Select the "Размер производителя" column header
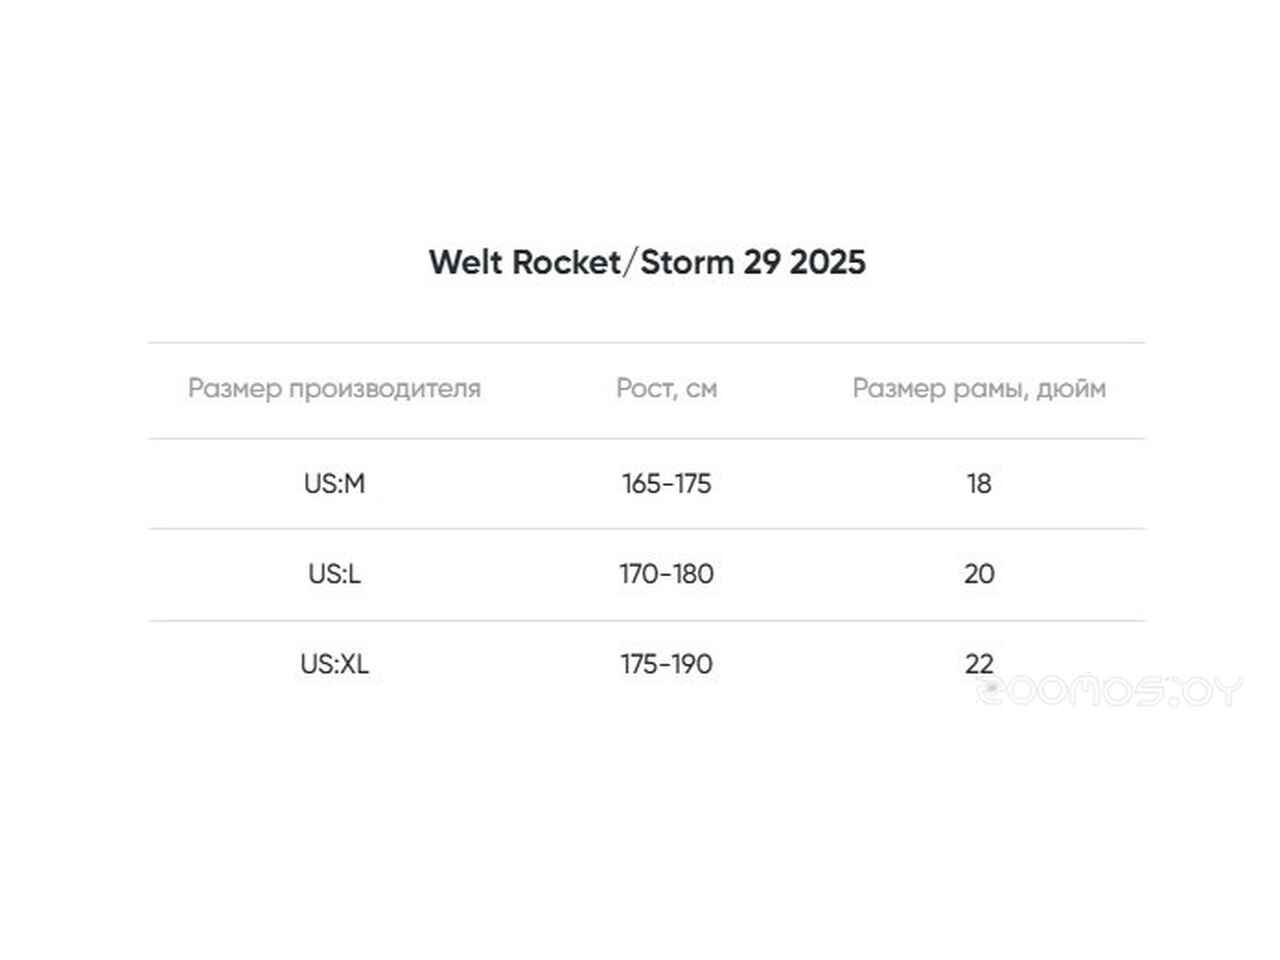This screenshot has width=1280, height=960. 334,388
